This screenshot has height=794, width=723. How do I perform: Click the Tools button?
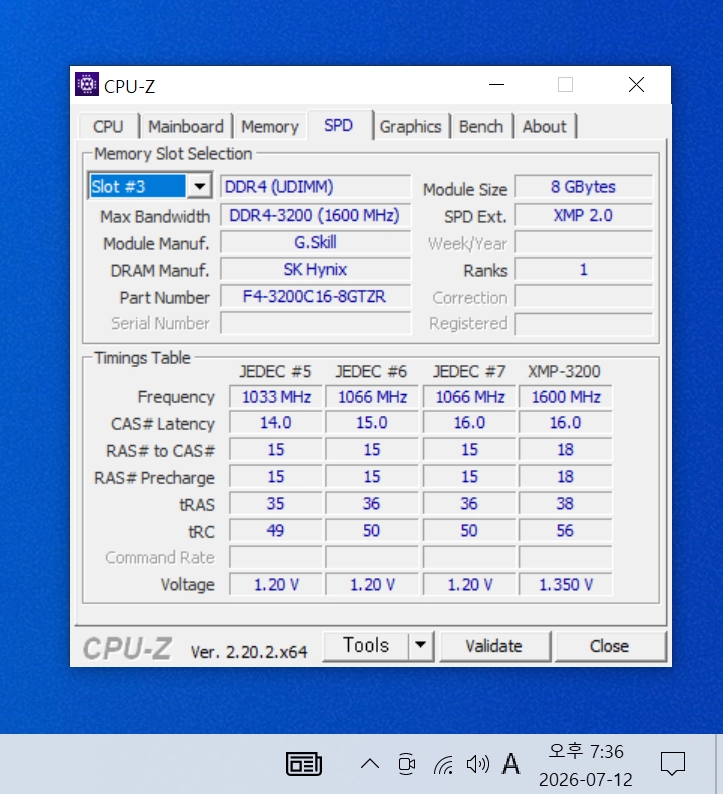click(366, 645)
